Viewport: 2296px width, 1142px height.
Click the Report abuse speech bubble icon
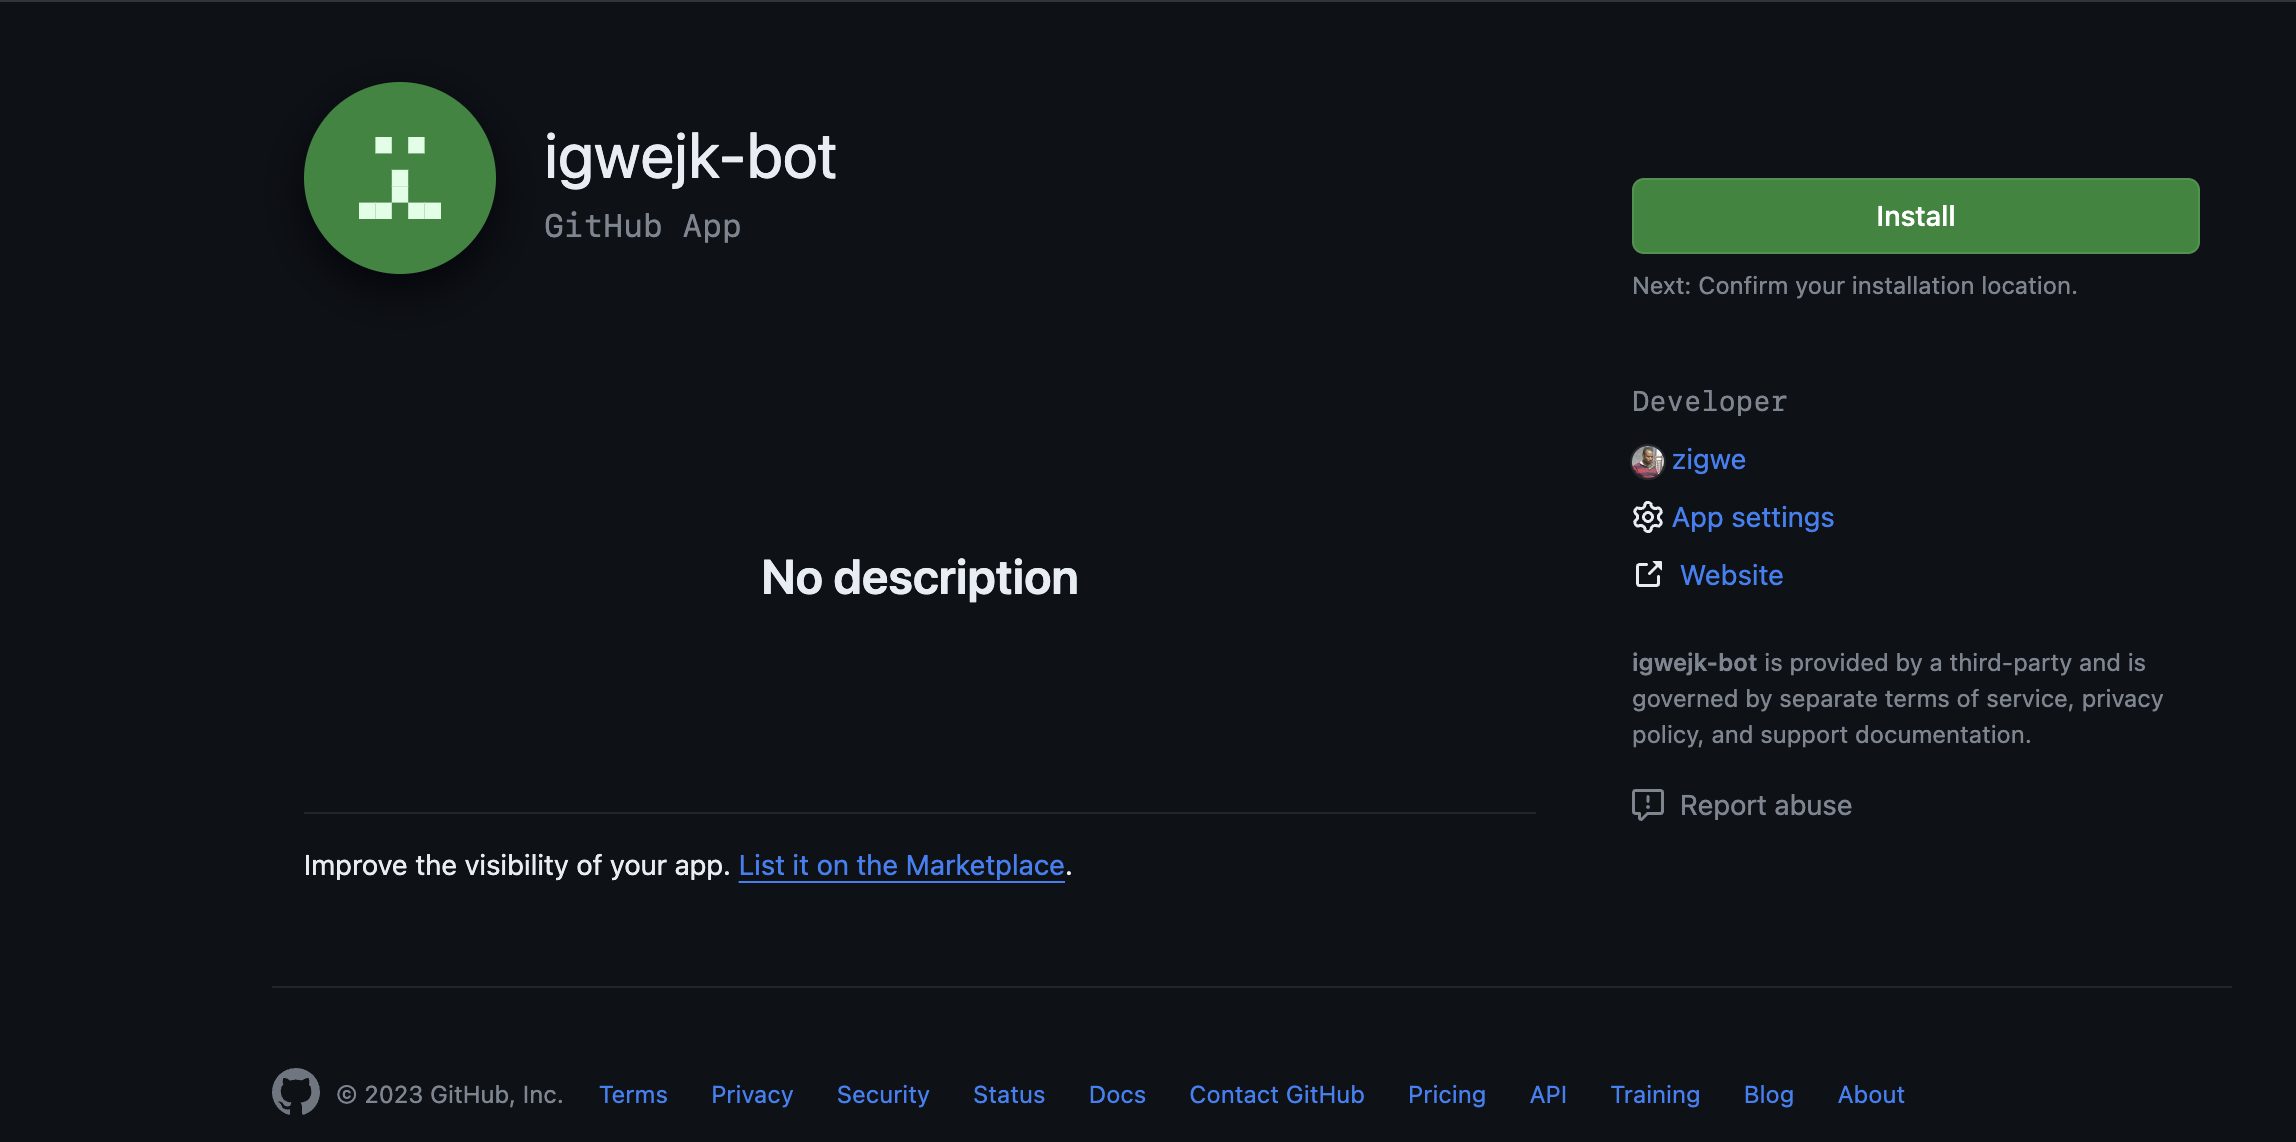(x=1647, y=805)
